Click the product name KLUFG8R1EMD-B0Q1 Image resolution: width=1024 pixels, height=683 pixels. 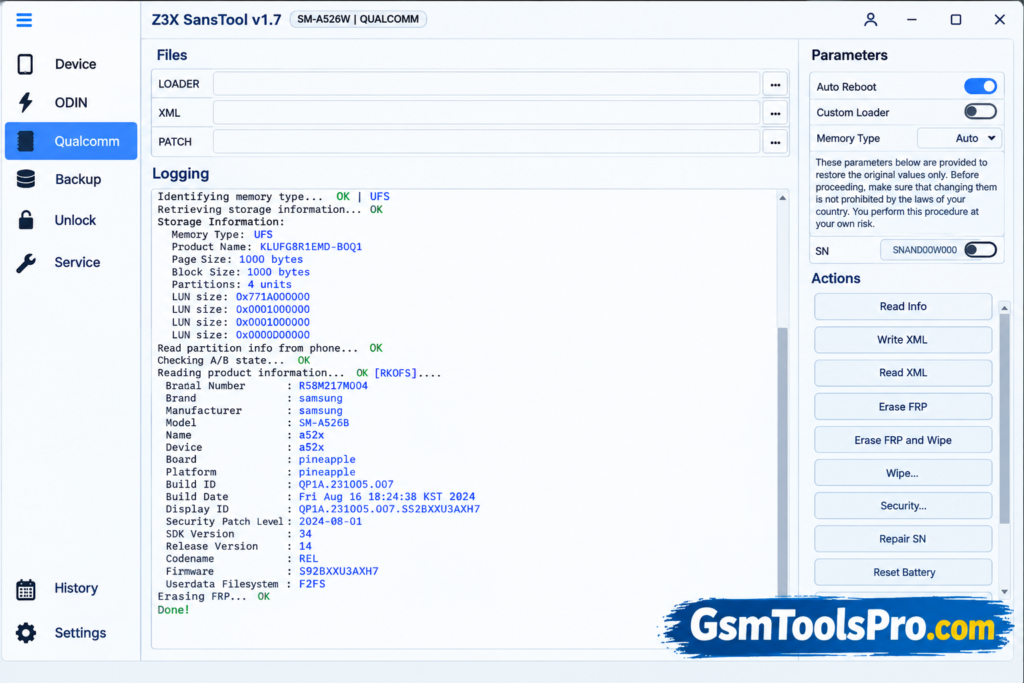pos(311,247)
